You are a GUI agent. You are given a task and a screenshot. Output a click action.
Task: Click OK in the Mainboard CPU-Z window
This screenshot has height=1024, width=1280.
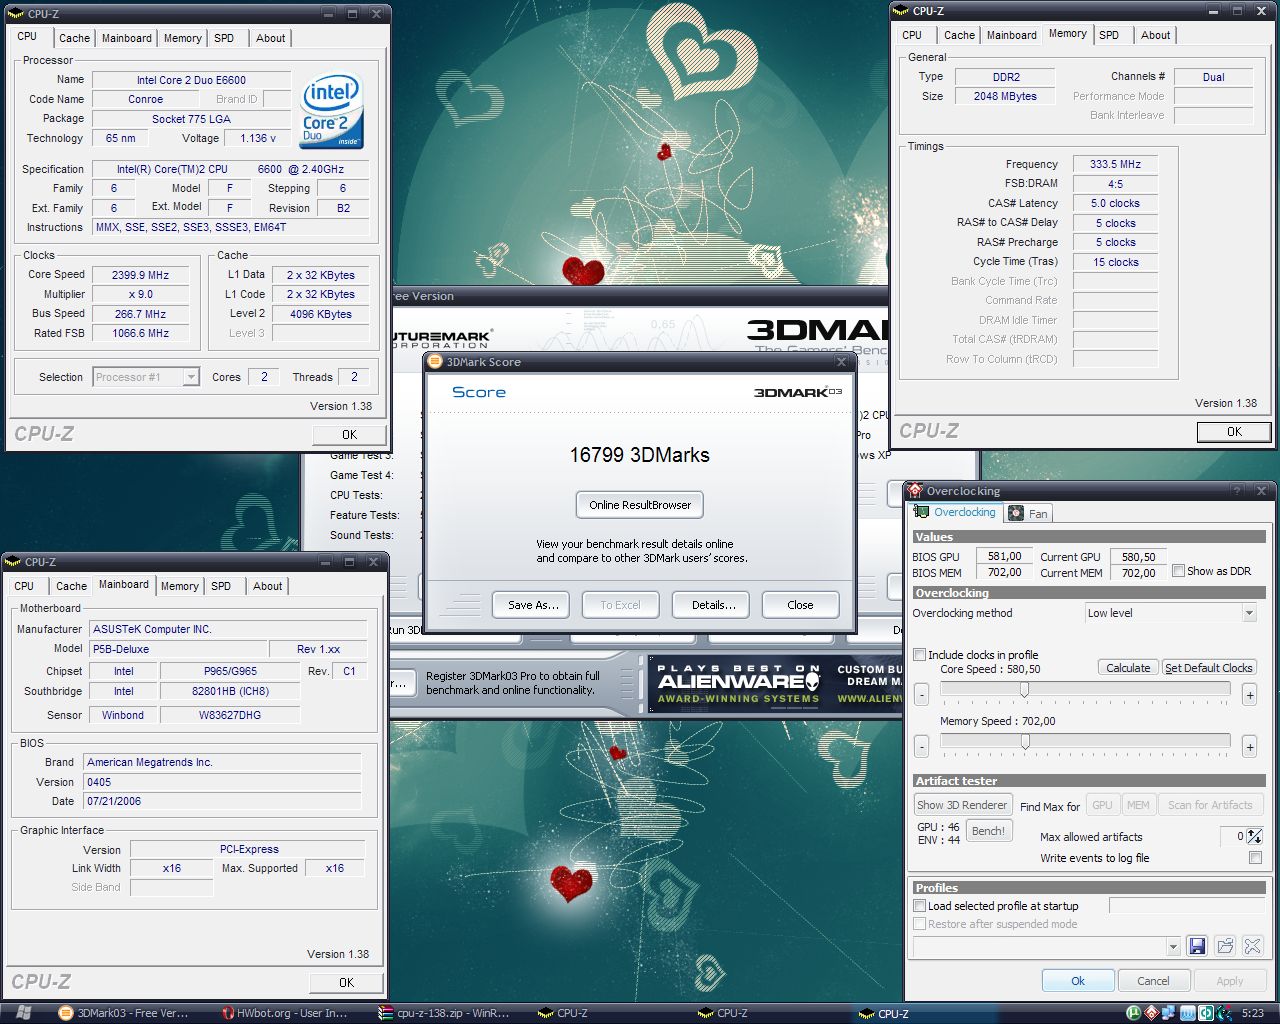pos(346,983)
